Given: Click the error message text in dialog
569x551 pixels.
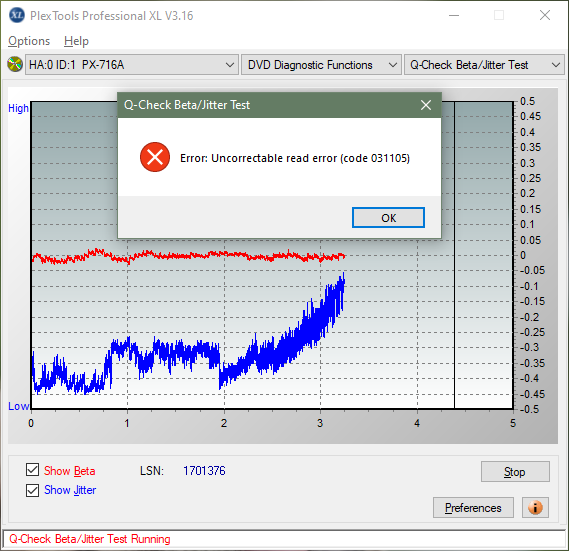Looking at the screenshot, I should (295, 158).
